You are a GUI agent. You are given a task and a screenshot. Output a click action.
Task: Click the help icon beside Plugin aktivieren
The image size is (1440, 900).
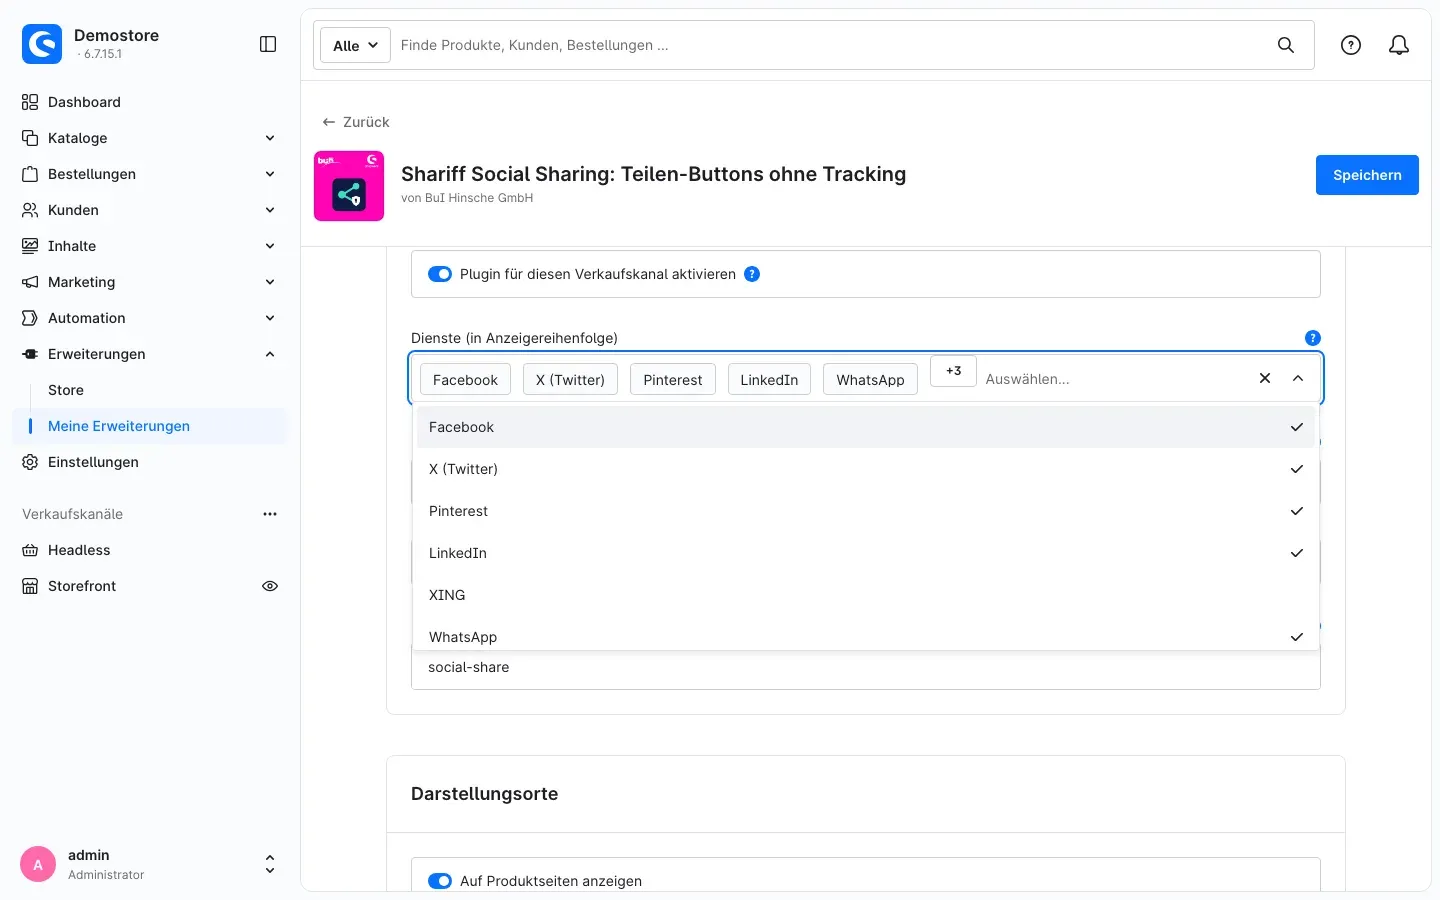click(752, 274)
